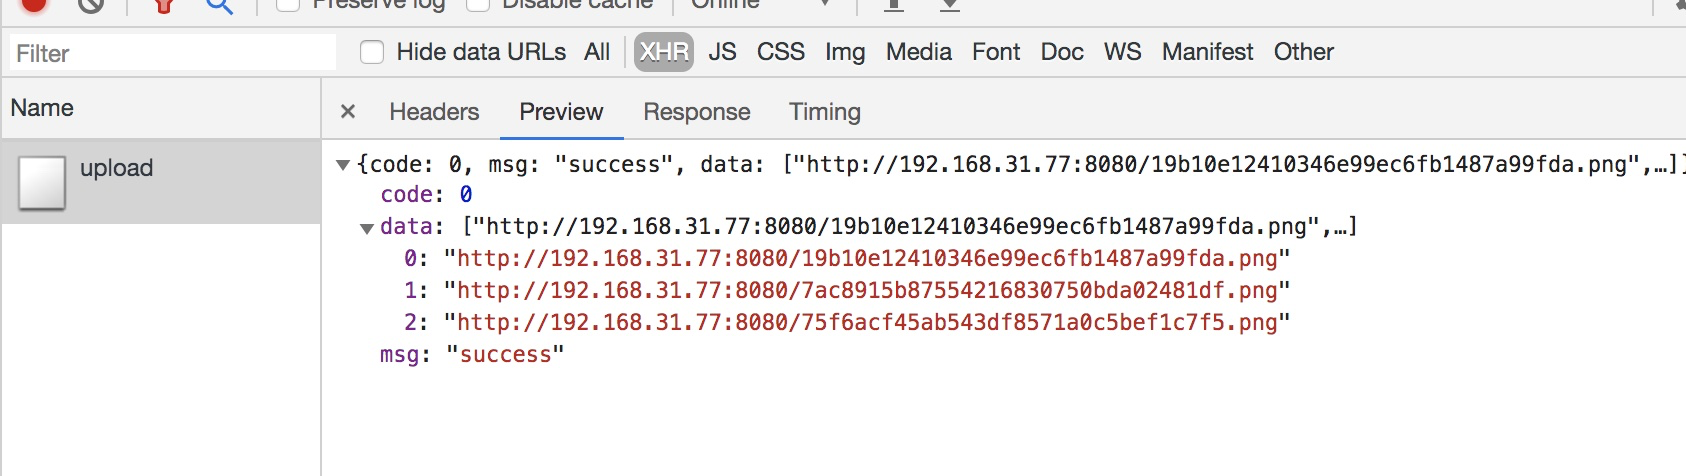Switch to the Headers tab
The width and height of the screenshot is (1686, 476).
point(434,112)
